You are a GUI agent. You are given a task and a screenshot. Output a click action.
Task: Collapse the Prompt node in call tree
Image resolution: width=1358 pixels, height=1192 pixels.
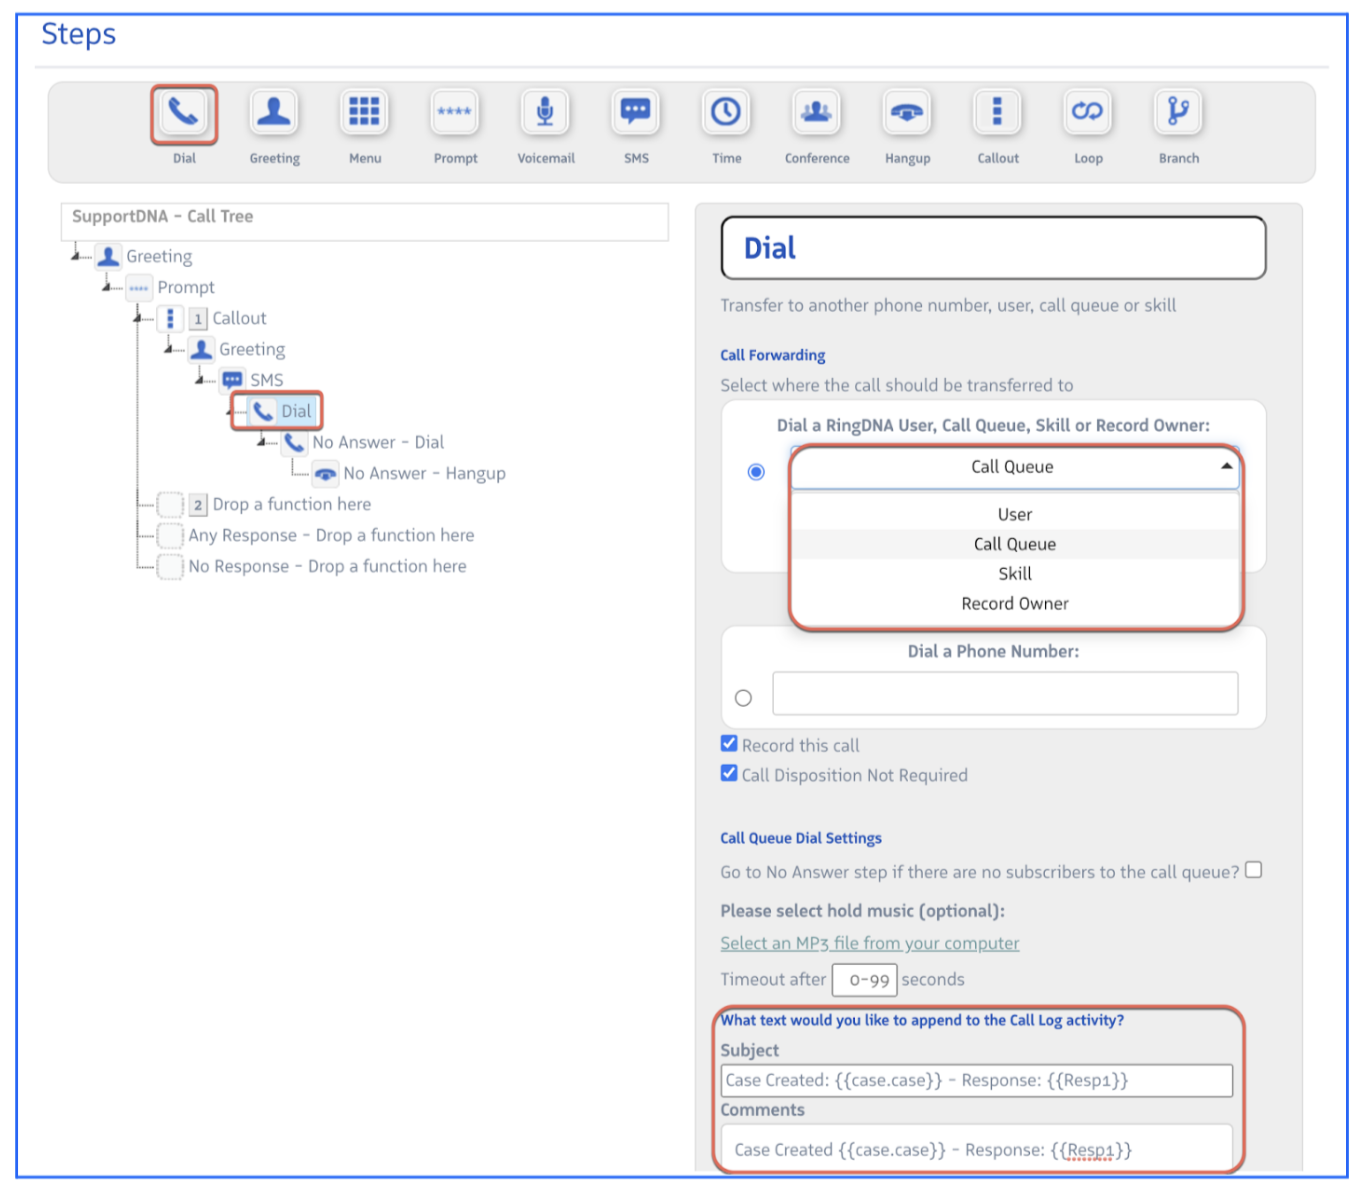click(108, 288)
